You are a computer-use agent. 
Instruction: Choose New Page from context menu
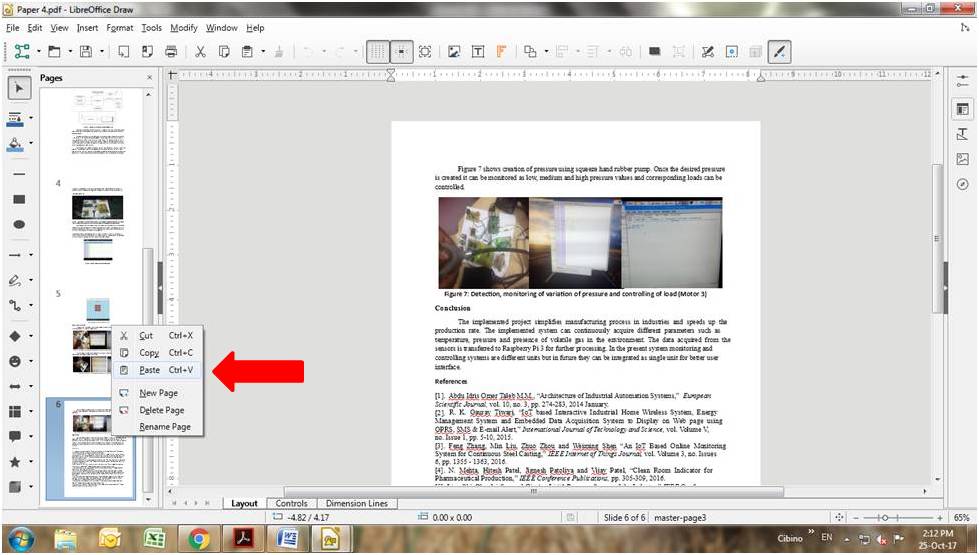157,393
